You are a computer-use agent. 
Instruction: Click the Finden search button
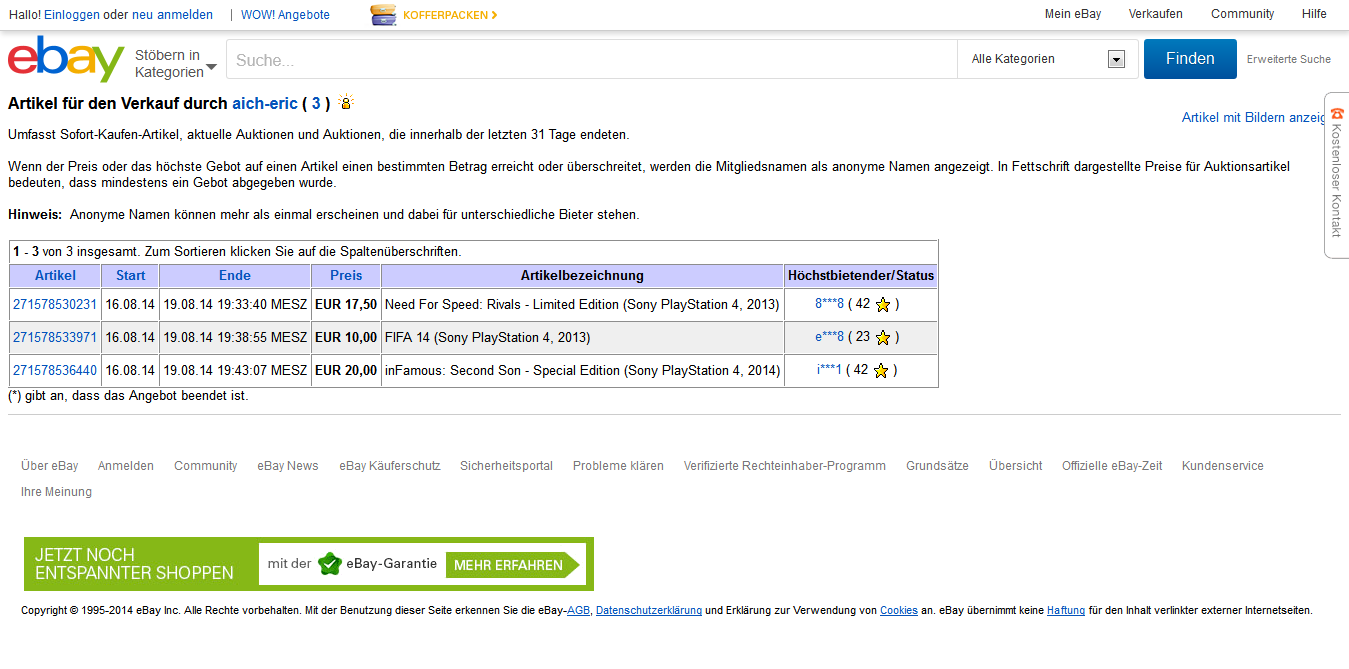coord(1190,59)
